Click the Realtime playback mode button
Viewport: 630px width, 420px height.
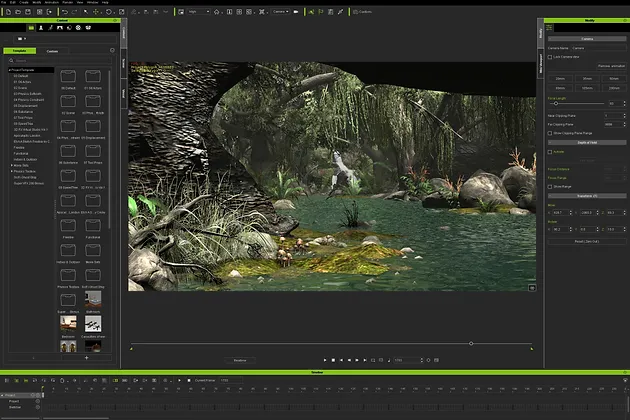(x=240, y=361)
